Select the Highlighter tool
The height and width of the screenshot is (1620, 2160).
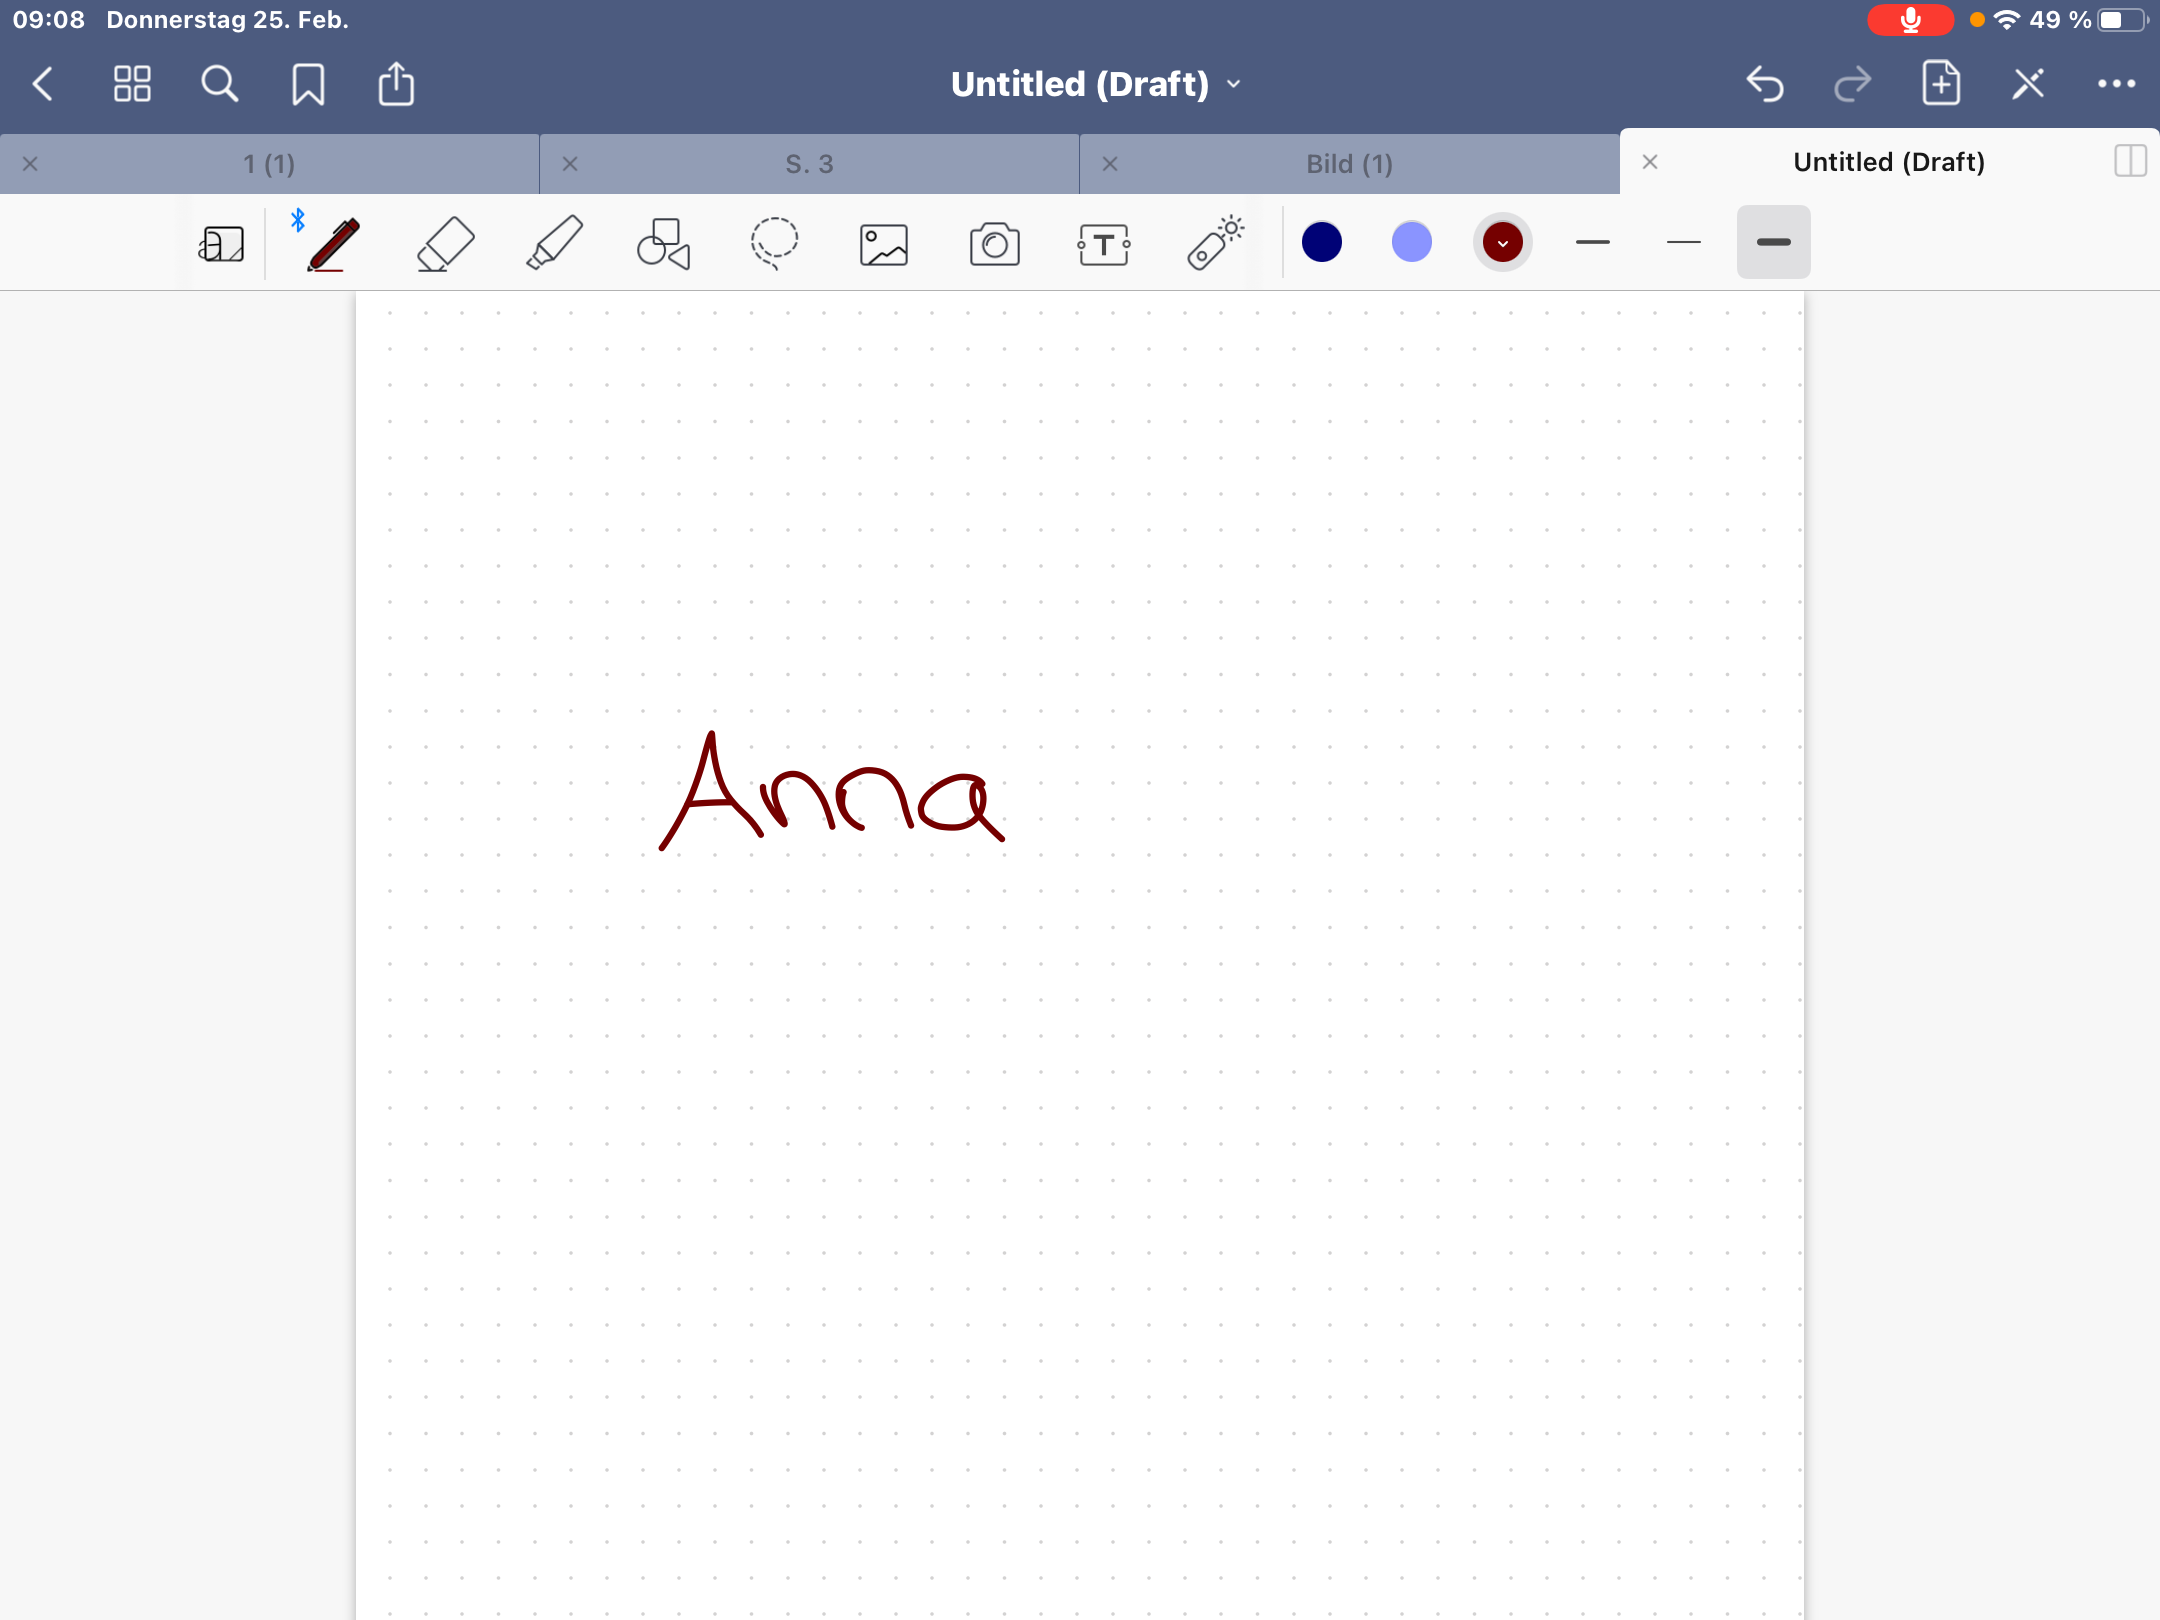[x=555, y=243]
